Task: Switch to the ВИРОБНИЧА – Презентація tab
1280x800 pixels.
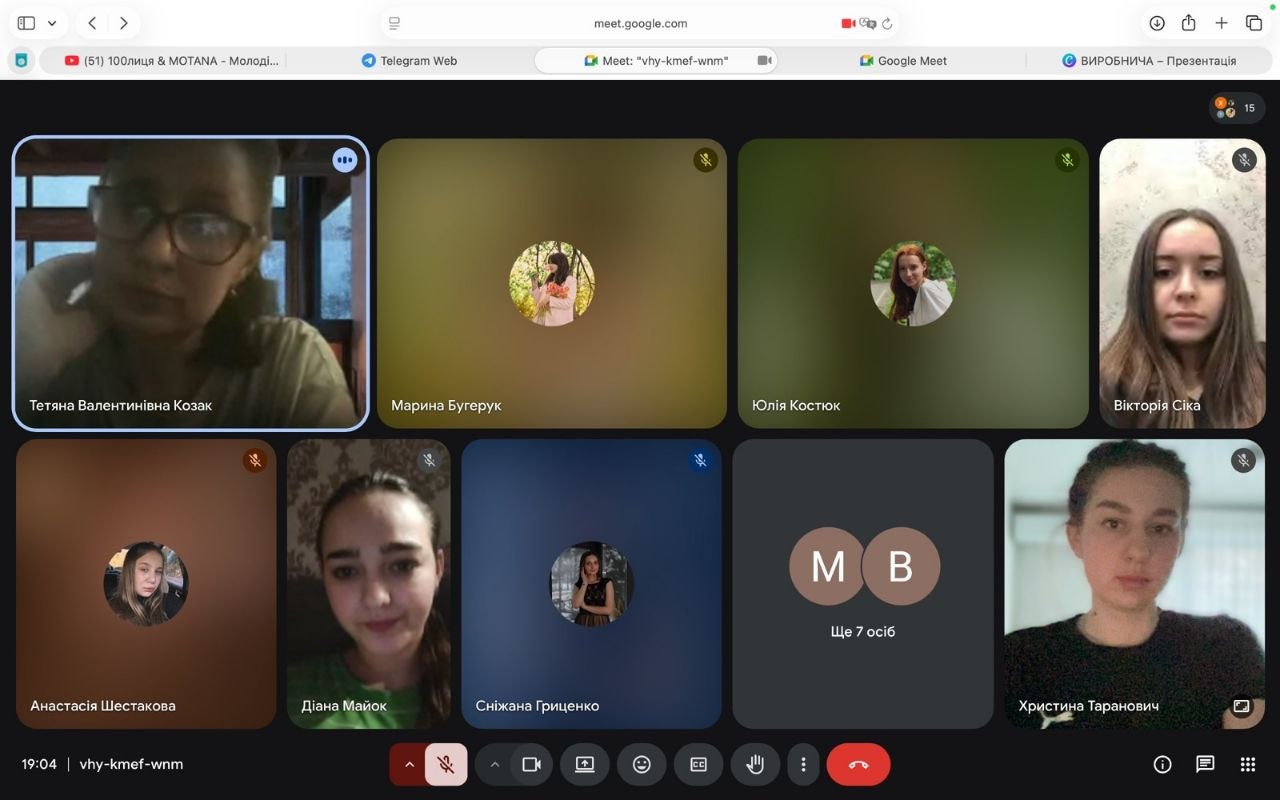Action: coord(1148,61)
